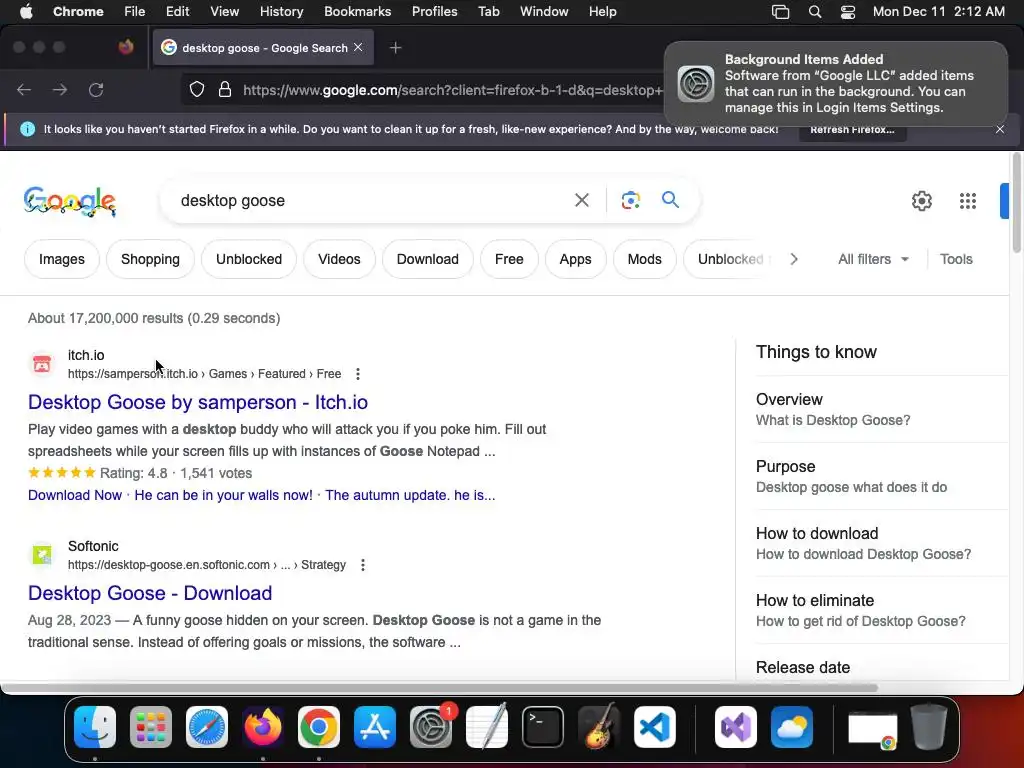This screenshot has height=768, width=1024.
Task: Click the pinned Firefox tab icon
Action: tap(126, 47)
